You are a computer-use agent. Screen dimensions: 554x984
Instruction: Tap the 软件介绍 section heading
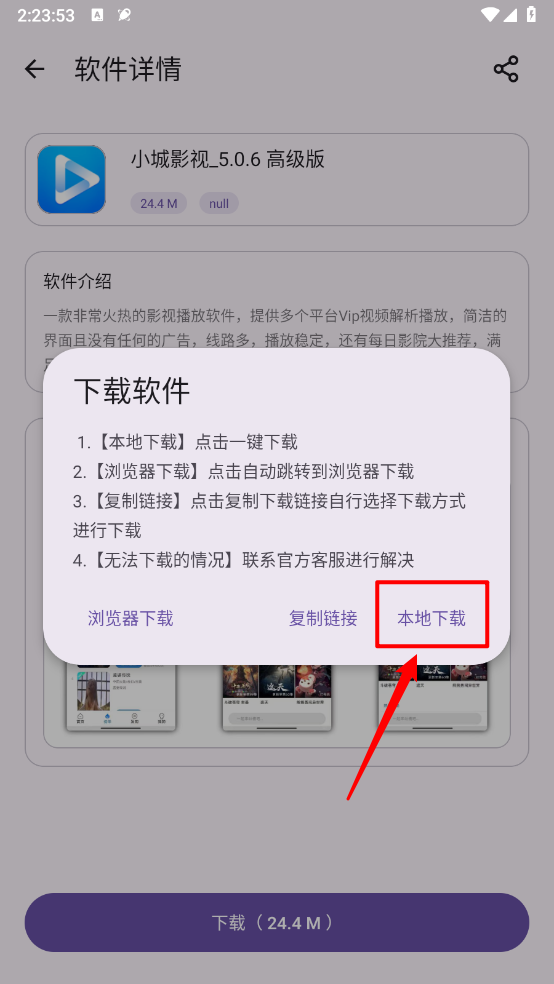(x=78, y=282)
